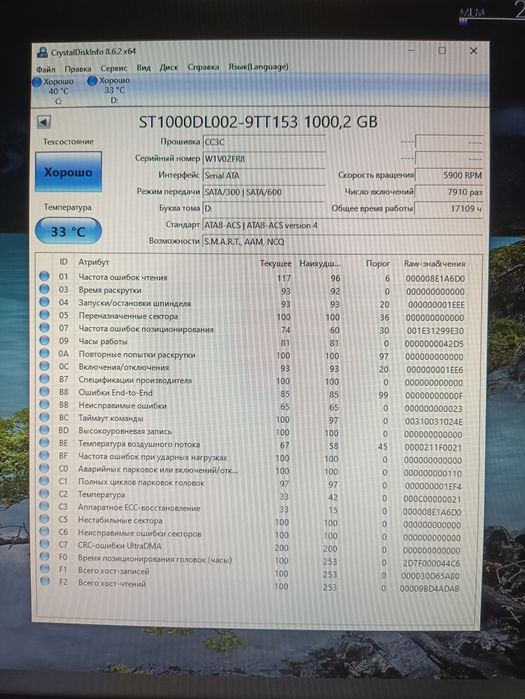Click status icon for Спецификации производителя
The height and width of the screenshot is (699, 525).
pos(44,379)
